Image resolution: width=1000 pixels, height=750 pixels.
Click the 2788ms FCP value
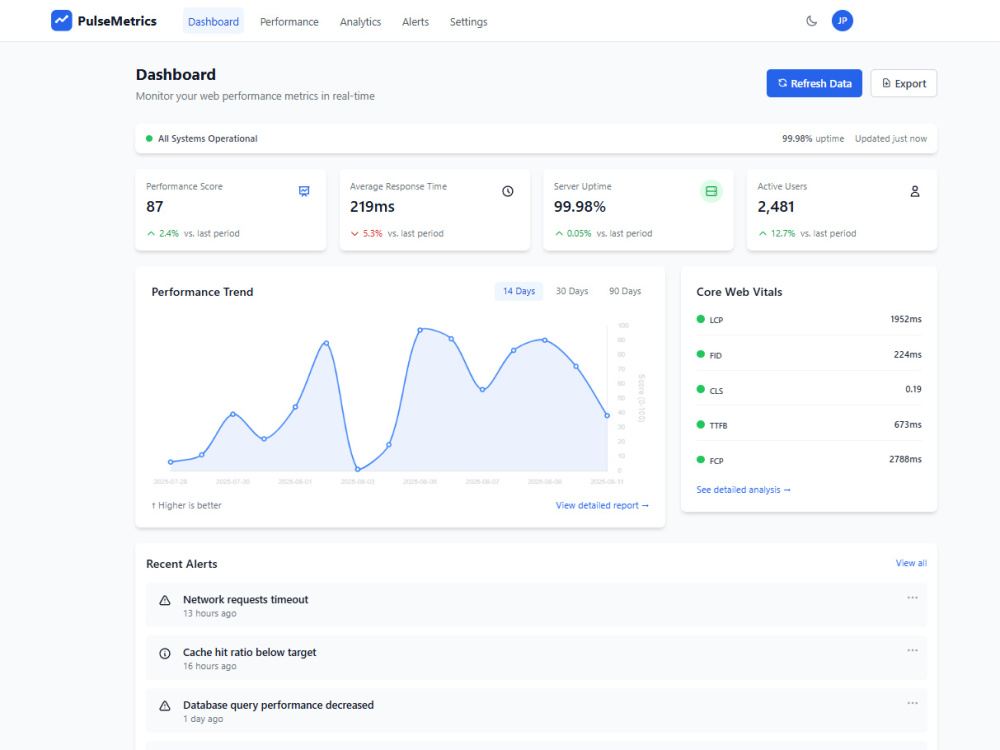905,459
